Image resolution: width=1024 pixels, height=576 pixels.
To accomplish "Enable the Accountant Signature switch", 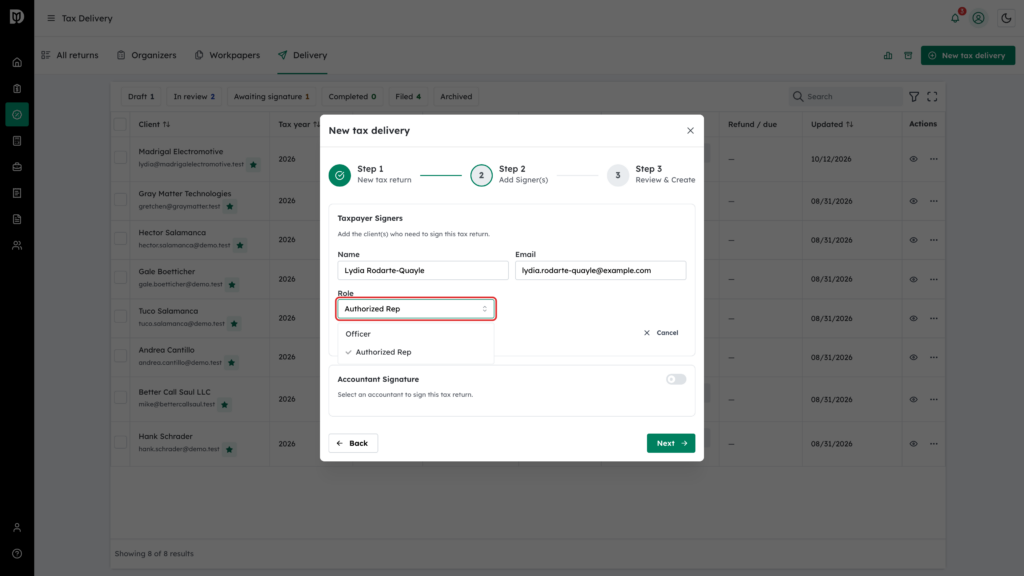I will point(676,379).
